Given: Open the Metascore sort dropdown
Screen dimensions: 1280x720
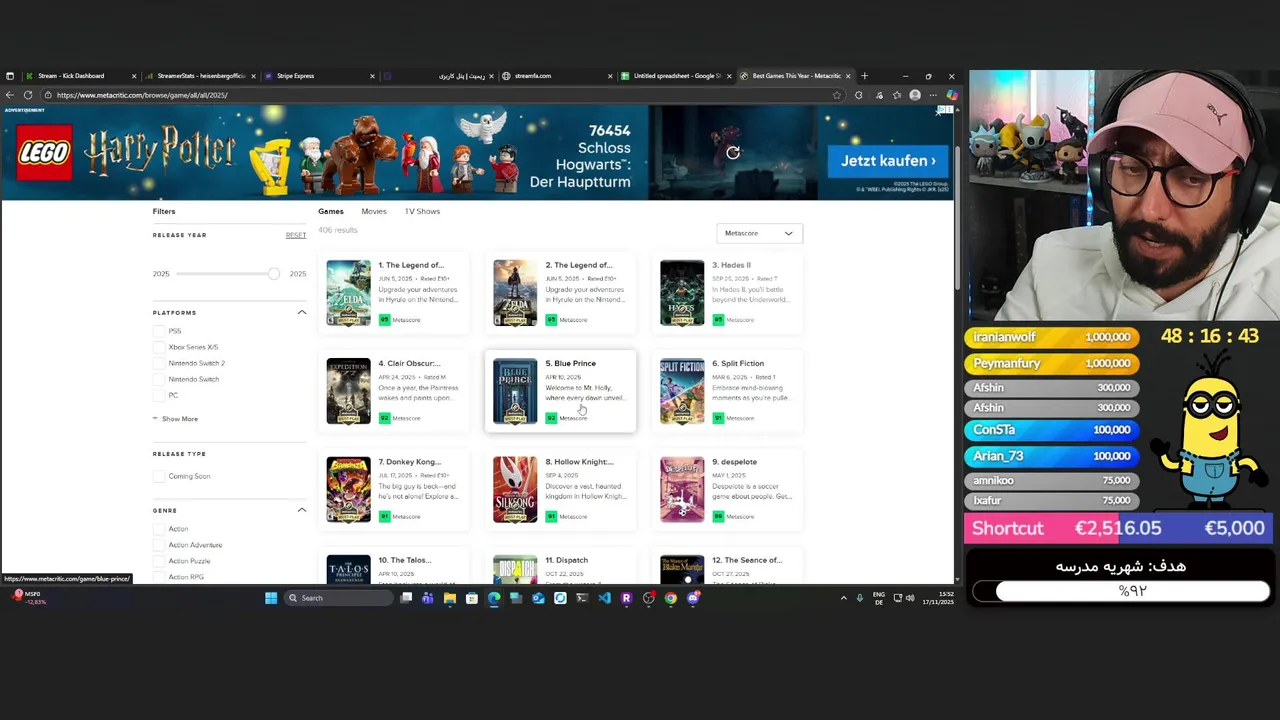Looking at the screenshot, I should pyautogui.click(x=759, y=233).
